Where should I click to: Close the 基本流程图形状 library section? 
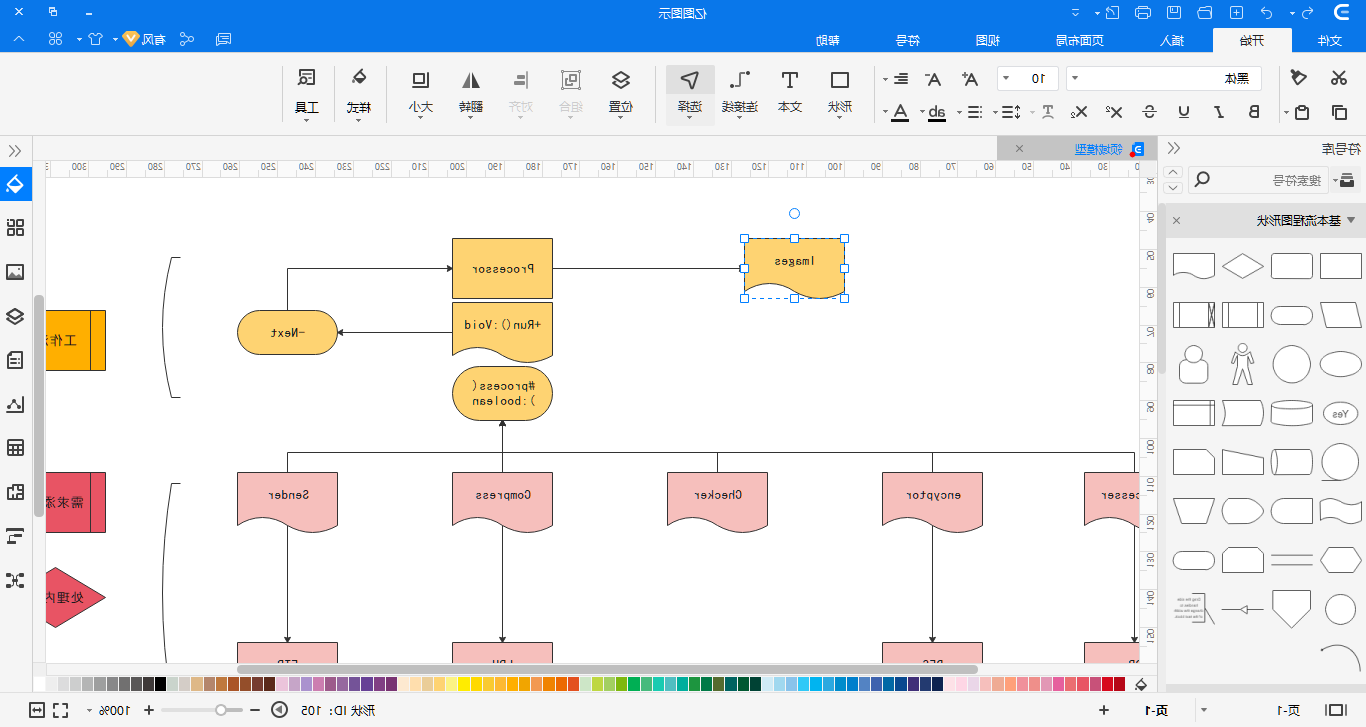(x=1176, y=220)
